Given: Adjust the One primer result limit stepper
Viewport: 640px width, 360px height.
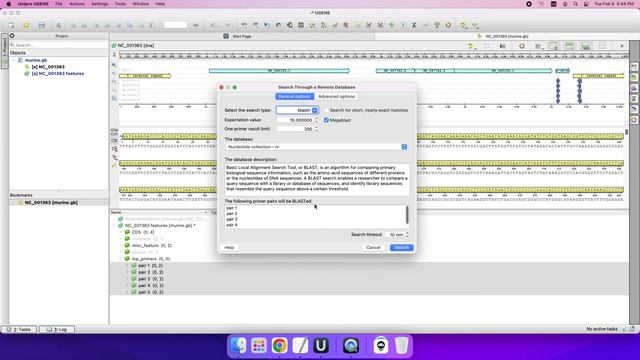Looking at the screenshot, I should click(316, 129).
